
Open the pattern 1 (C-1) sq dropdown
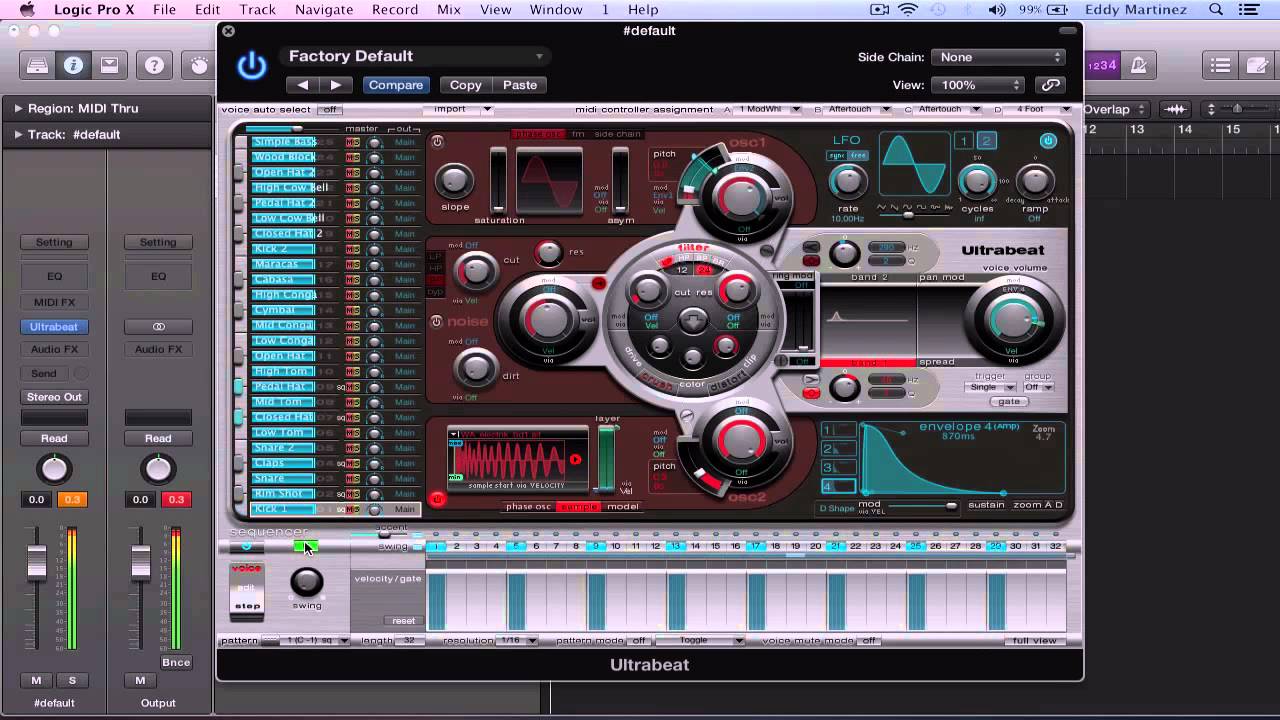(x=315, y=640)
